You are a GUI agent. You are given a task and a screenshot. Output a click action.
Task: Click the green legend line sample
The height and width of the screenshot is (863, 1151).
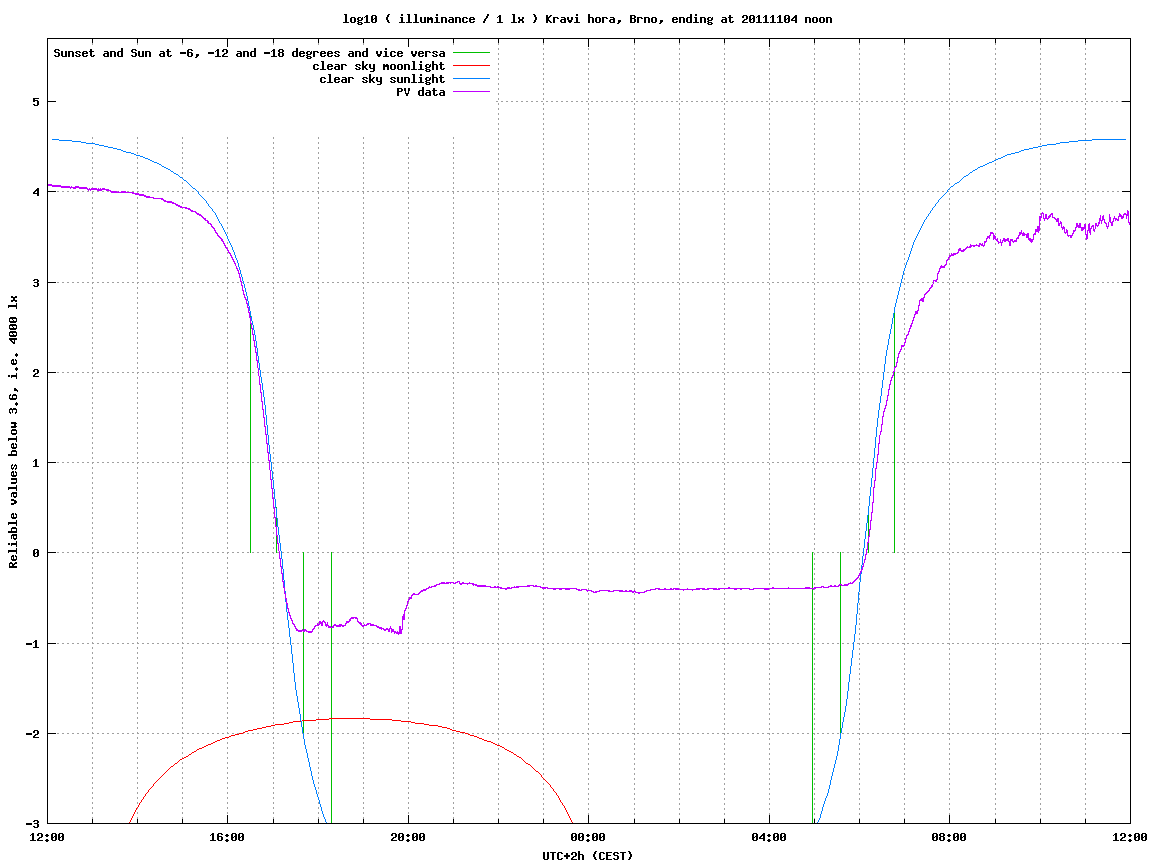point(471,53)
